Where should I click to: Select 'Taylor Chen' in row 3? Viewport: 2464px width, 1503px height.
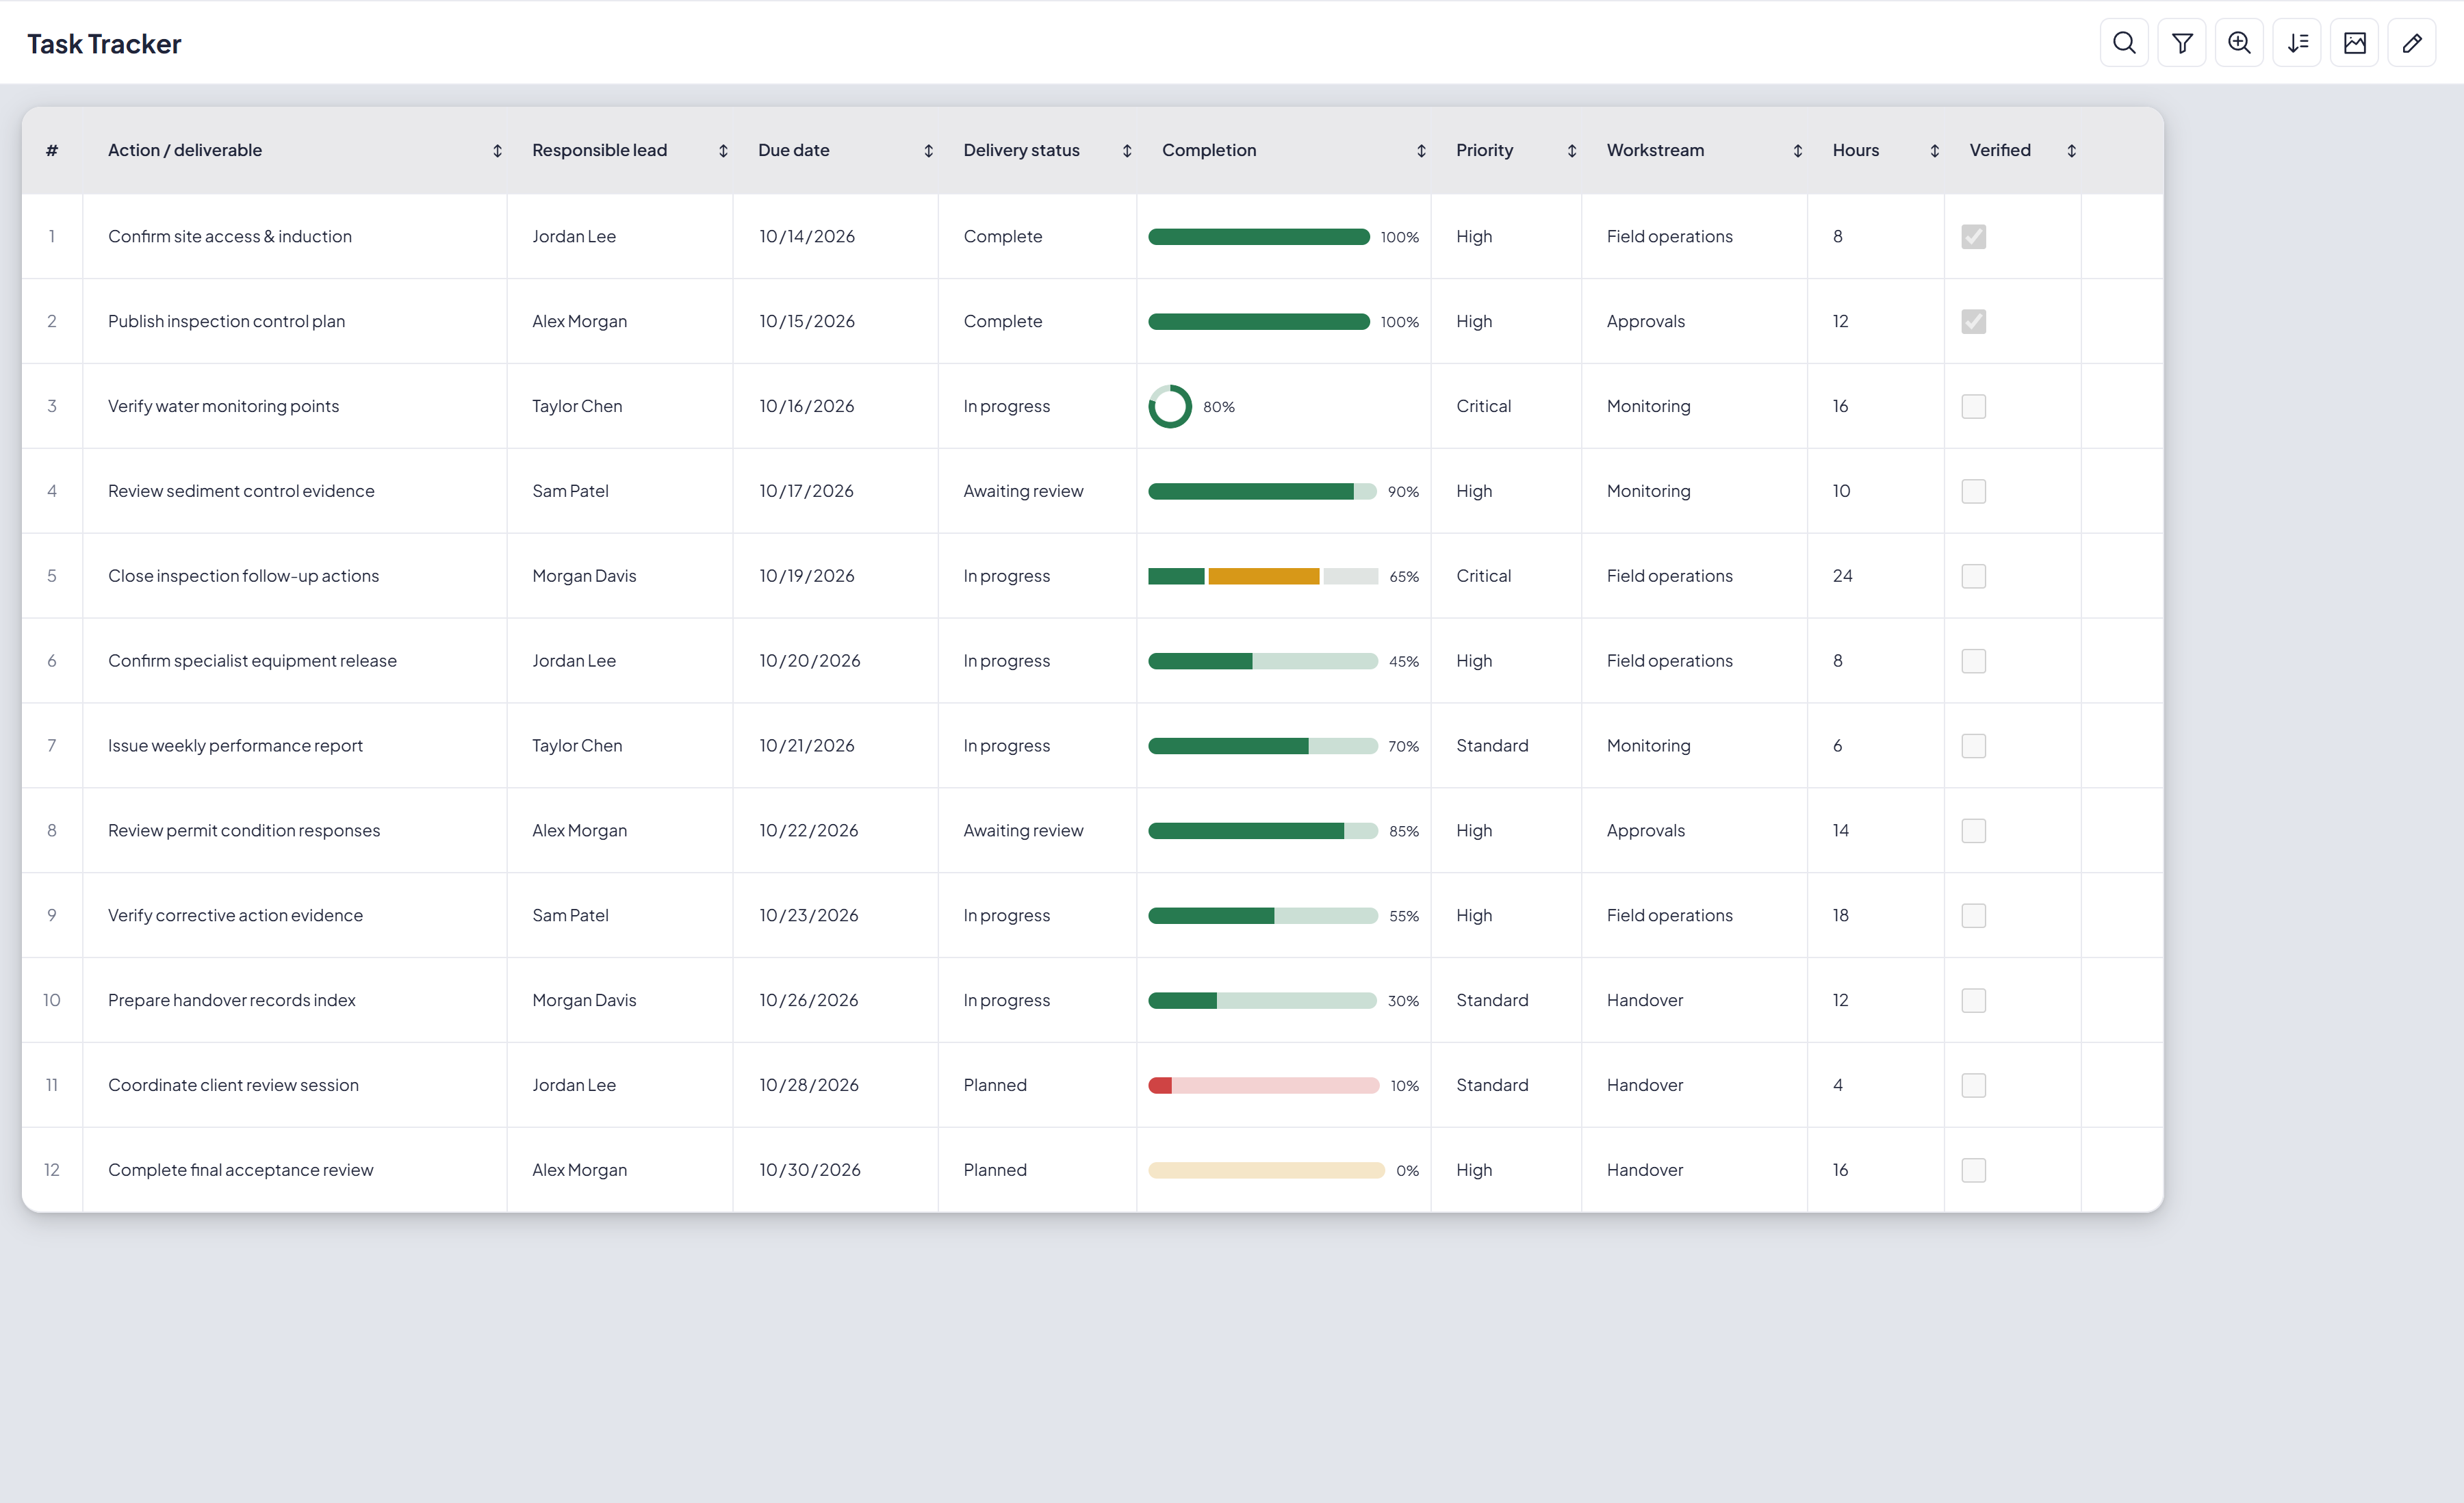click(577, 406)
